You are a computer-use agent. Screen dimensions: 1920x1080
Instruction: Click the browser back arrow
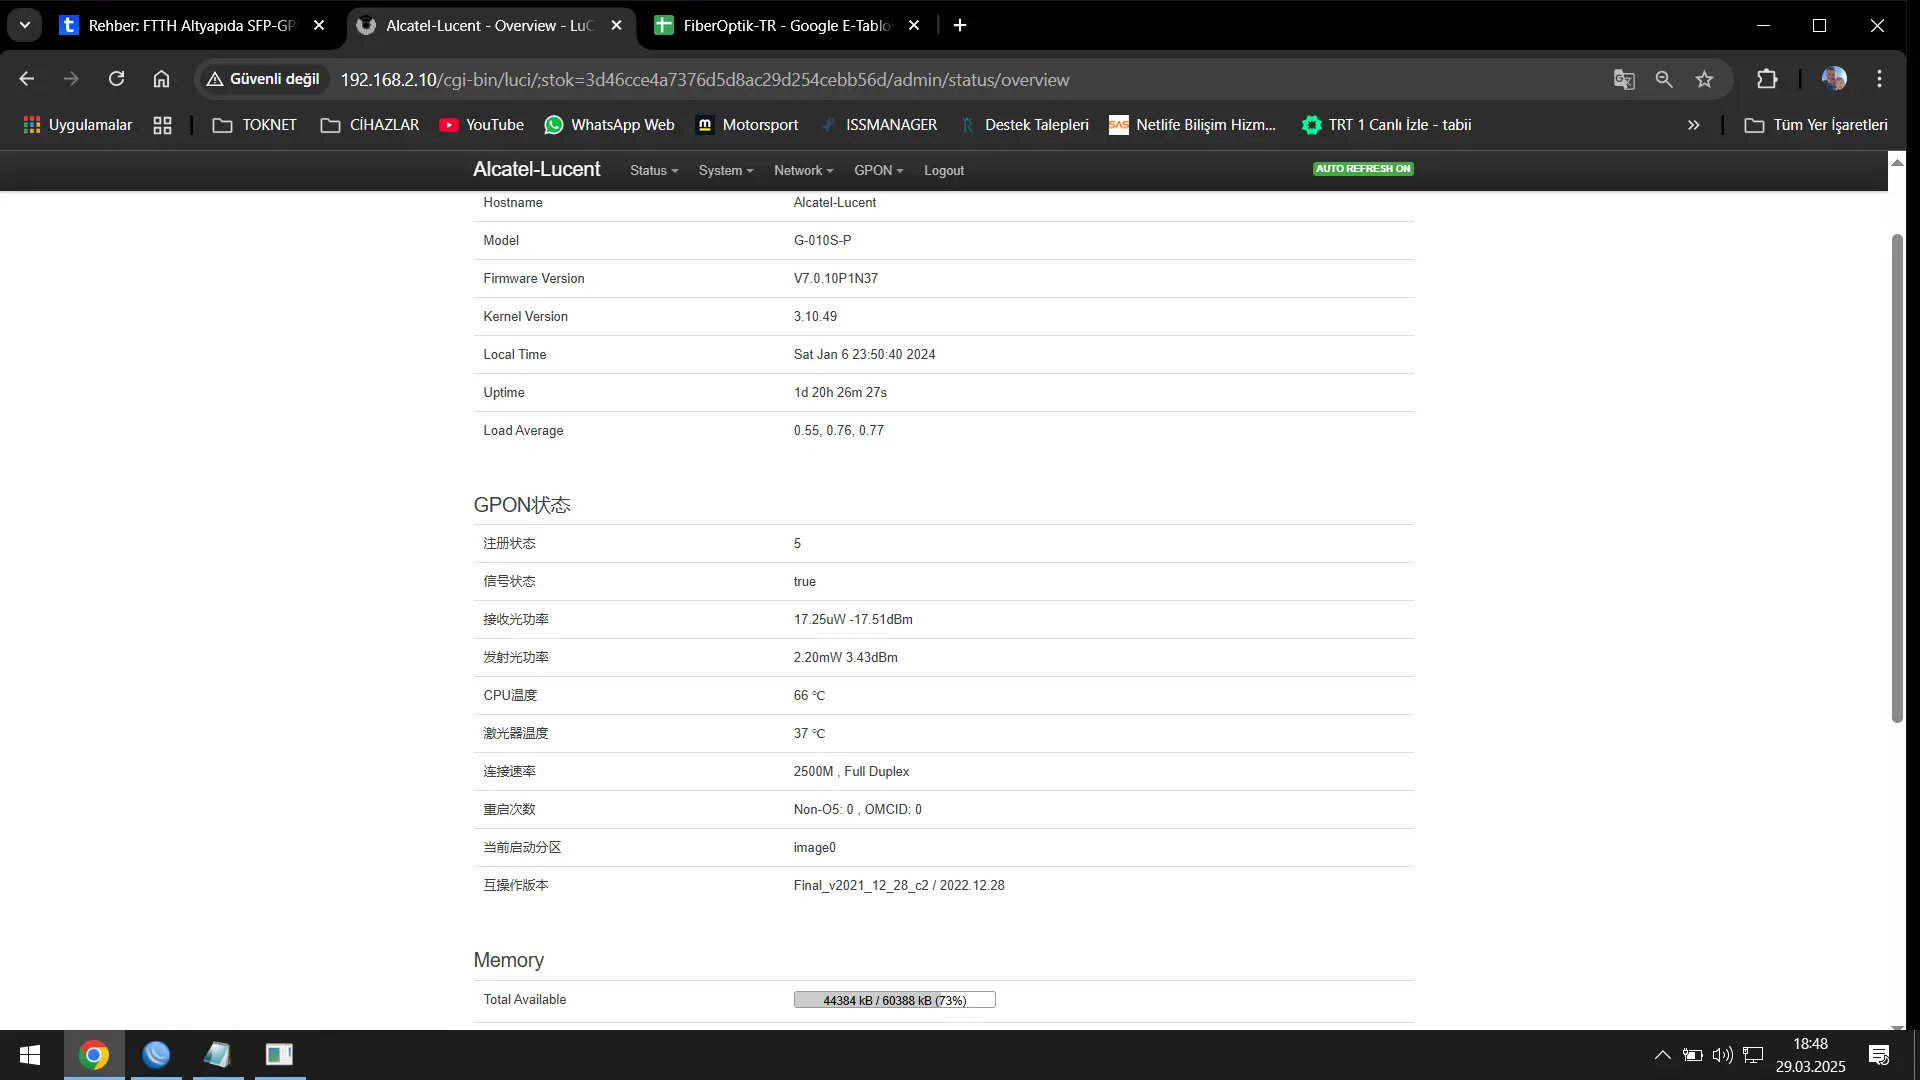(x=27, y=79)
